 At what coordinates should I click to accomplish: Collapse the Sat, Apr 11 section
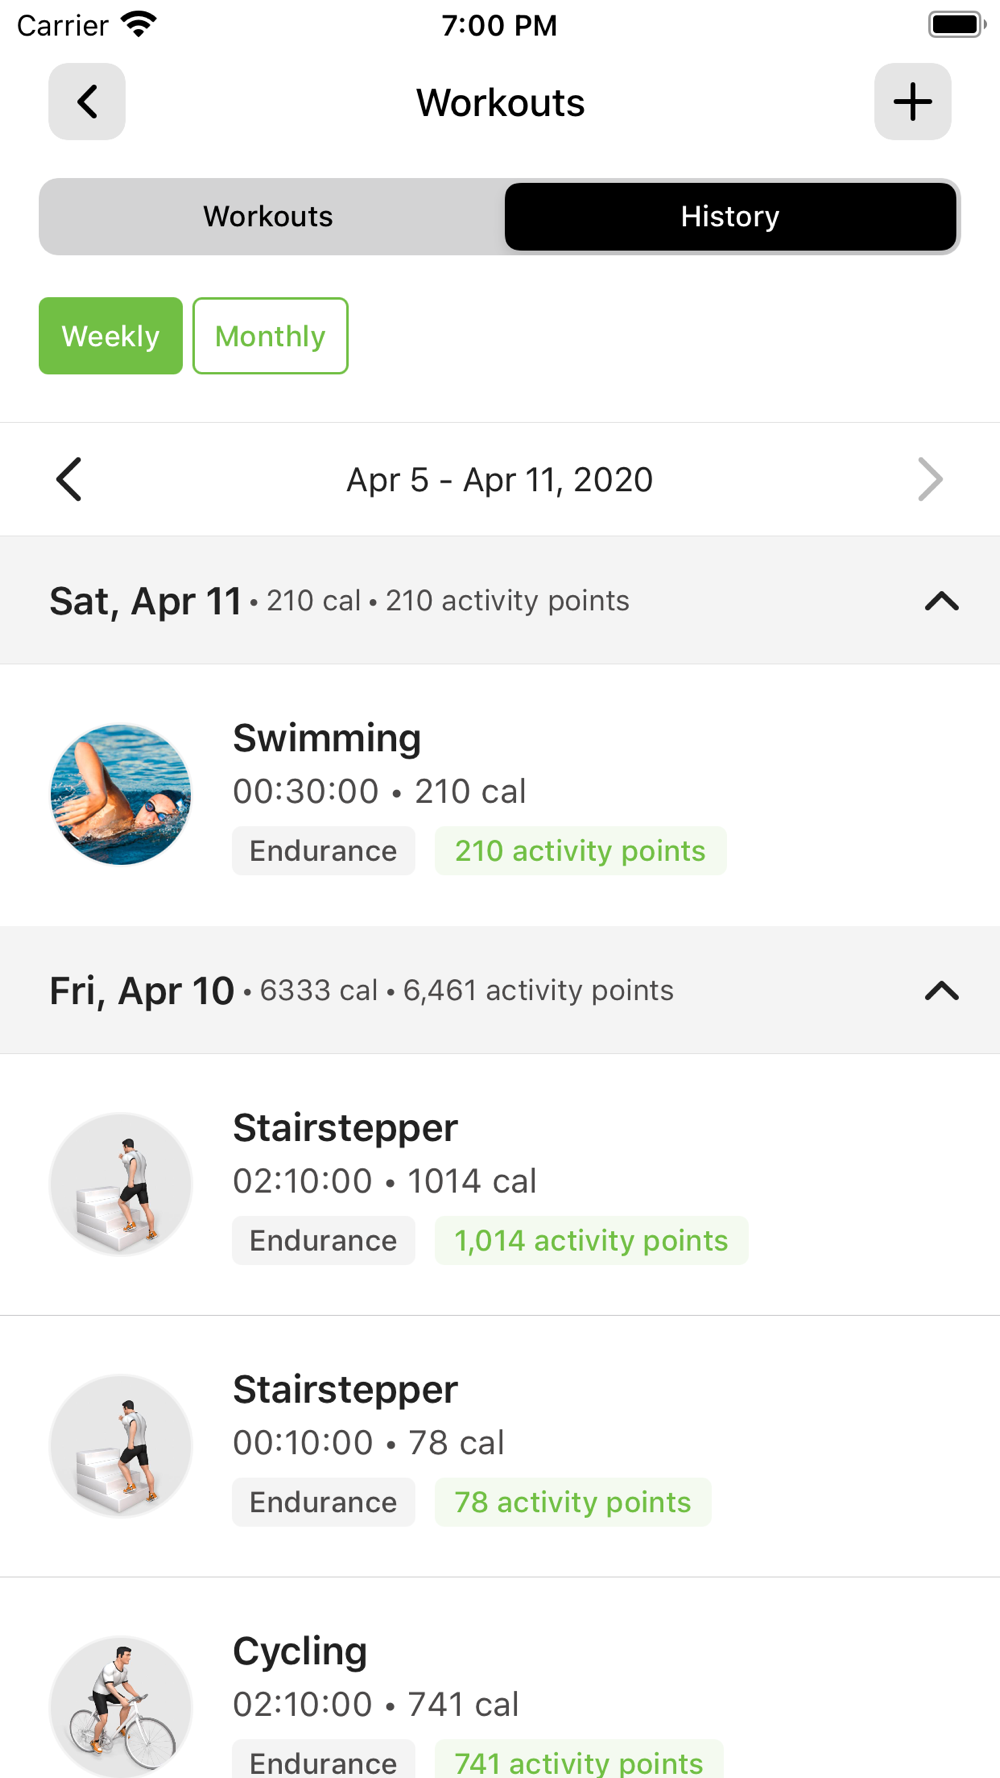(x=941, y=601)
